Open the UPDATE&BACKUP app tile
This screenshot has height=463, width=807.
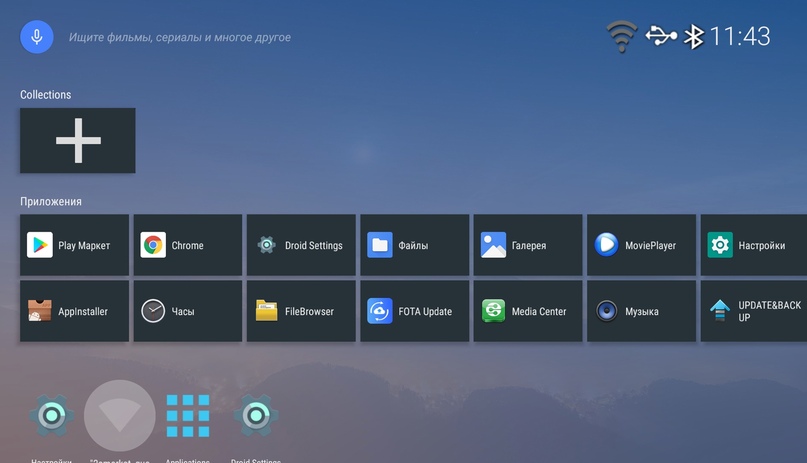pos(754,311)
